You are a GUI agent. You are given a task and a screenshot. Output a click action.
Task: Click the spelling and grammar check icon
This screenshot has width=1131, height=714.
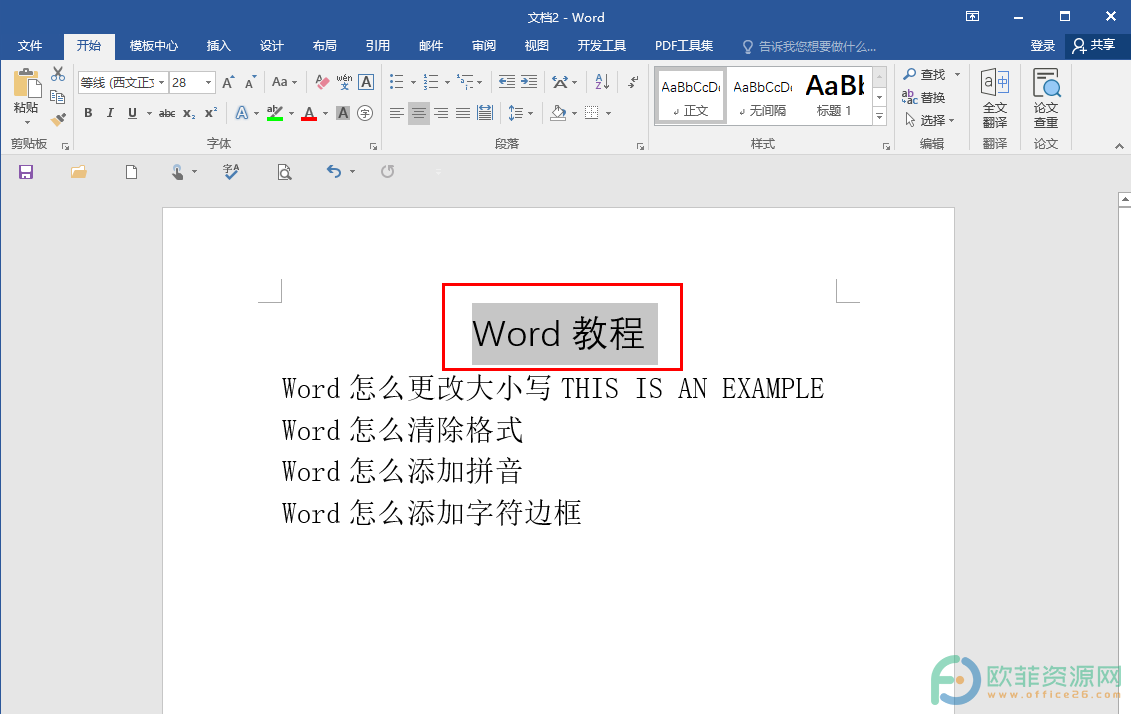click(231, 172)
